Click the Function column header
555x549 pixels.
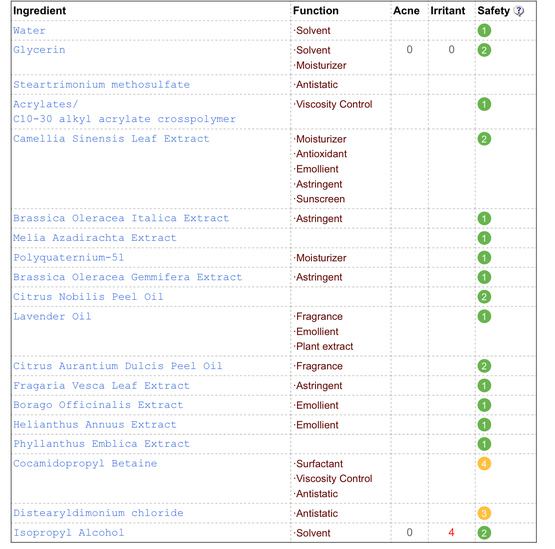click(316, 11)
